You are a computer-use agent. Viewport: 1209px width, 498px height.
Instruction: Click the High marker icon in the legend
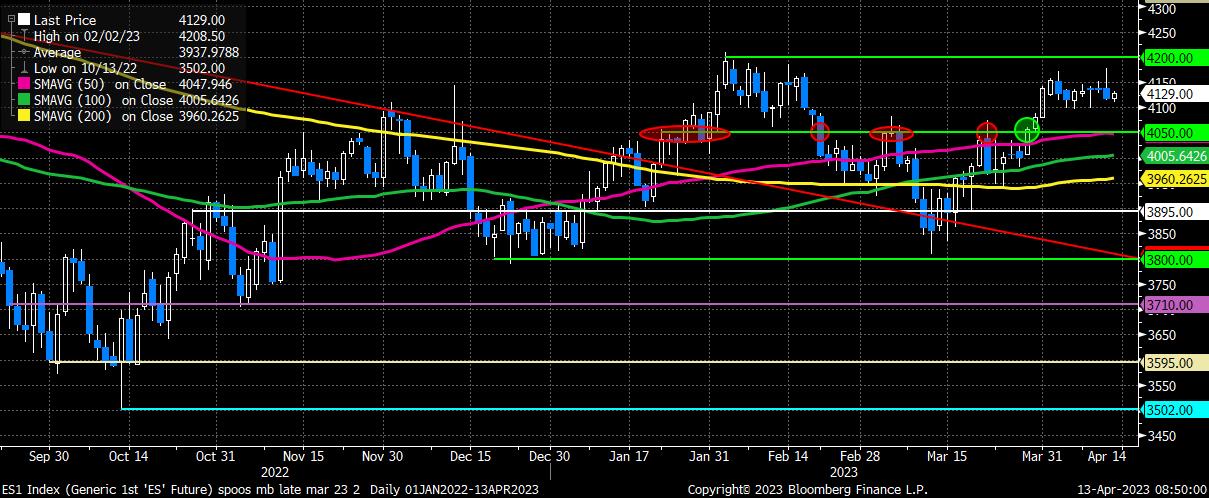tap(24, 36)
